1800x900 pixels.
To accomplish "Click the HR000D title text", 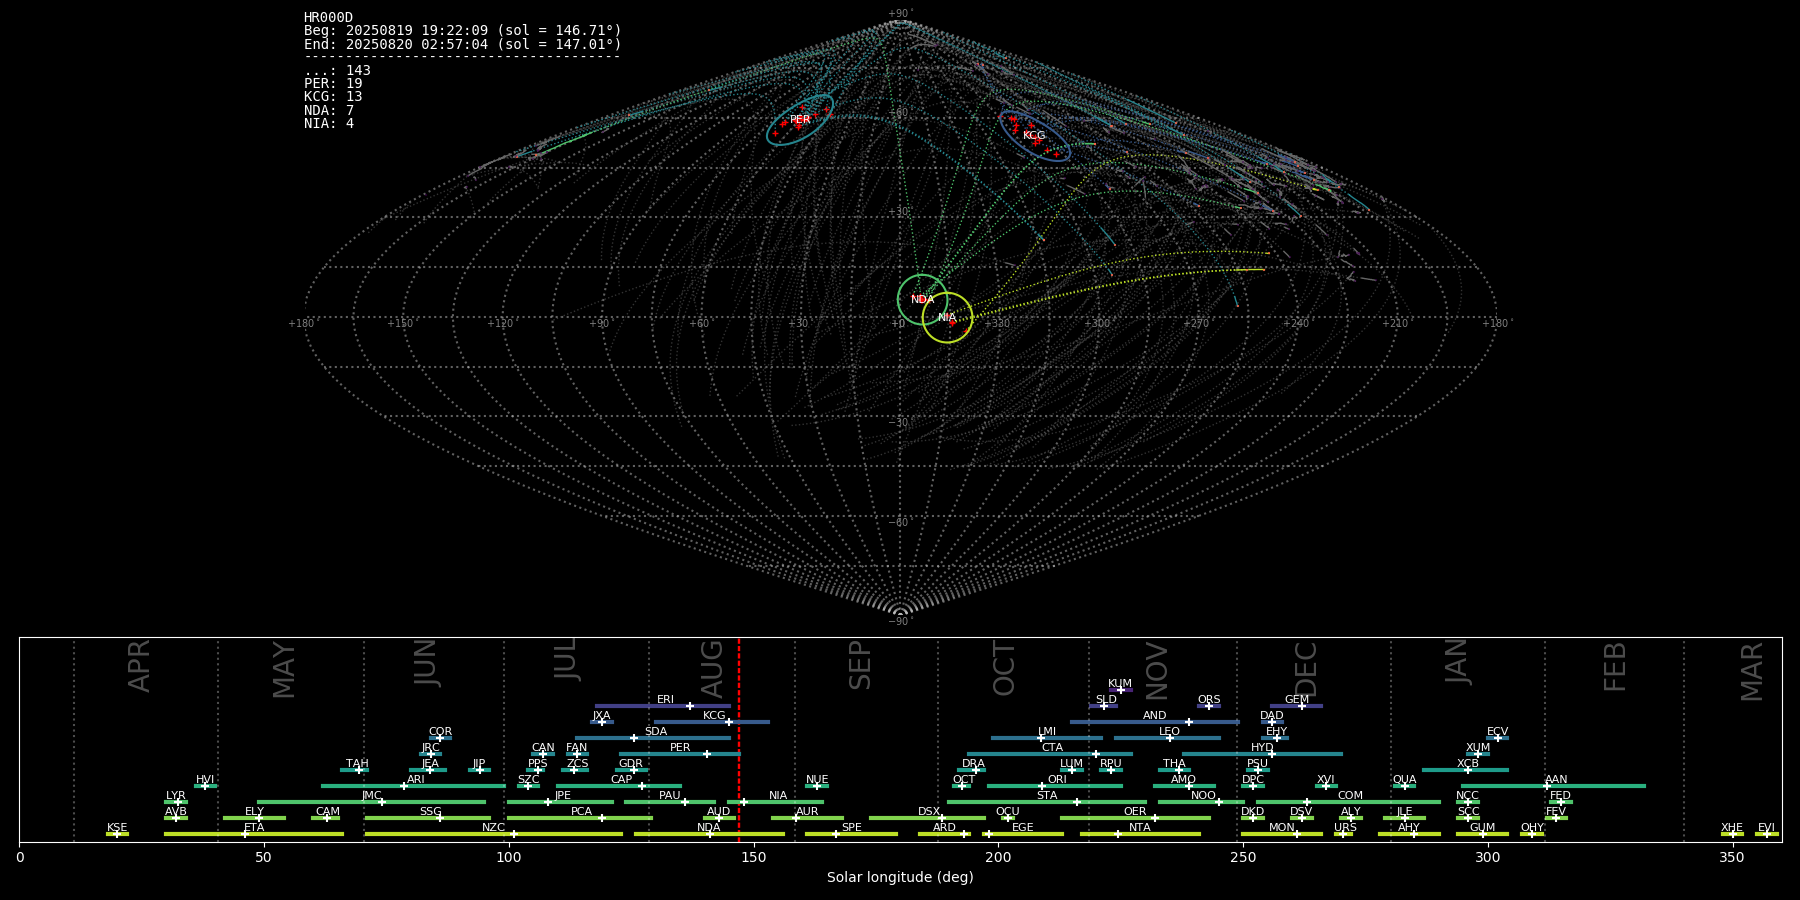I will tap(328, 18).
